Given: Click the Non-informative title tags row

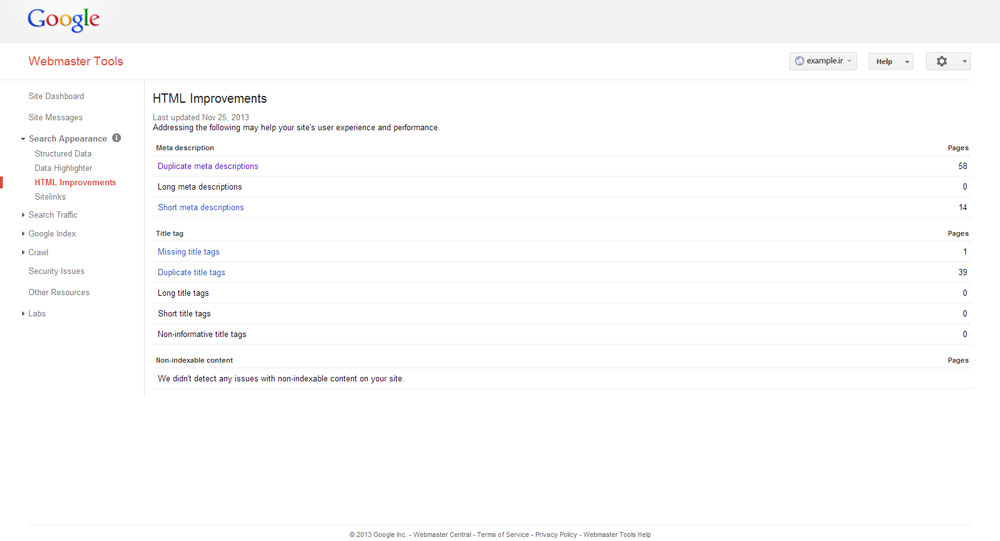Looking at the screenshot, I should click(x=562, y=334).
